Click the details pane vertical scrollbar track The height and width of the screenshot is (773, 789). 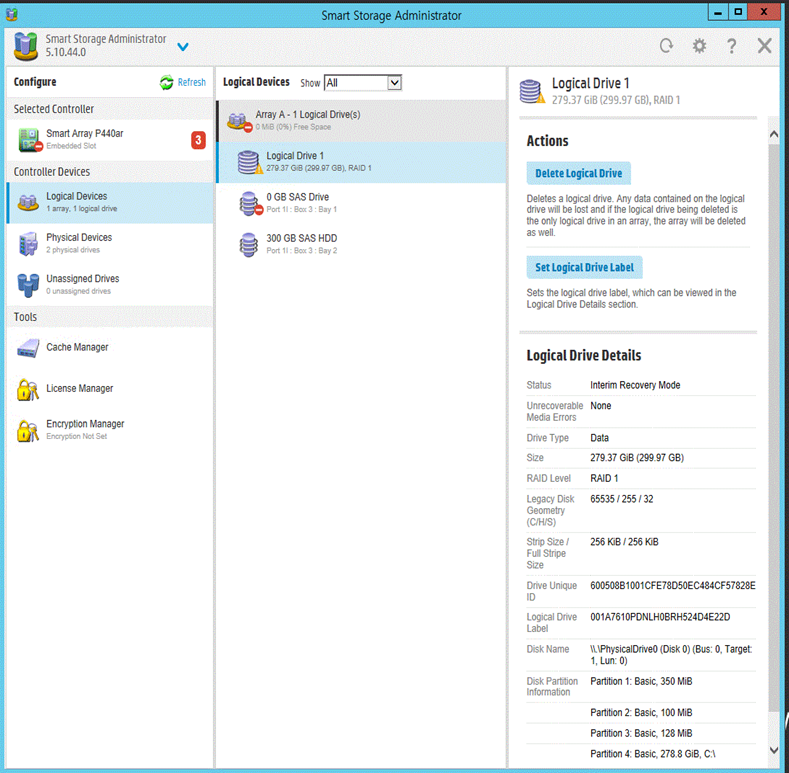coord(774,443)
